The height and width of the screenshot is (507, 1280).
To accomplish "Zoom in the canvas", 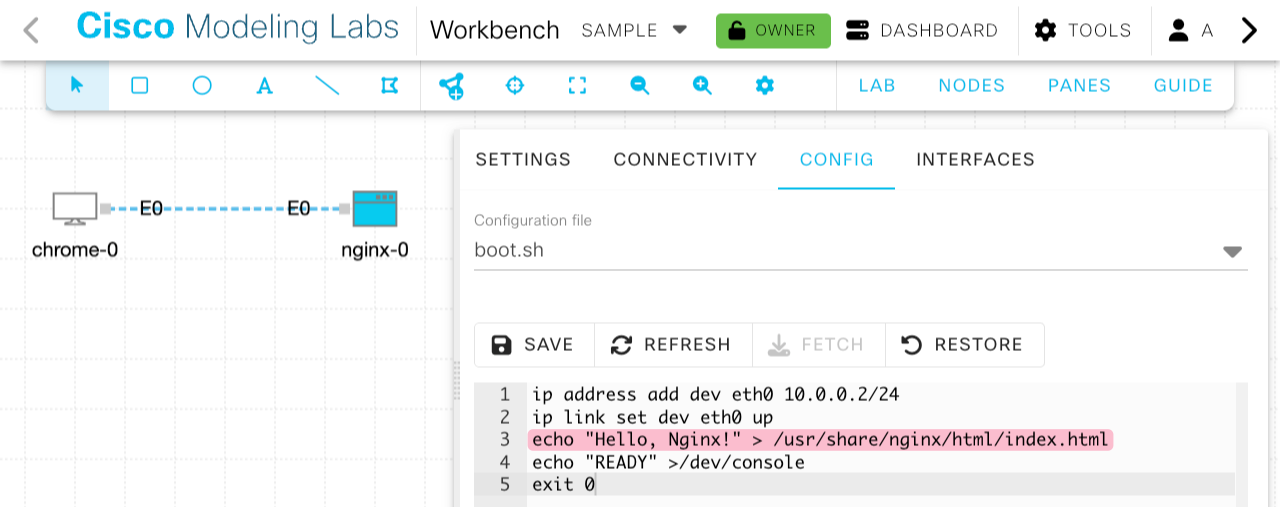I will pyautogui.click(x=702, y=85).
